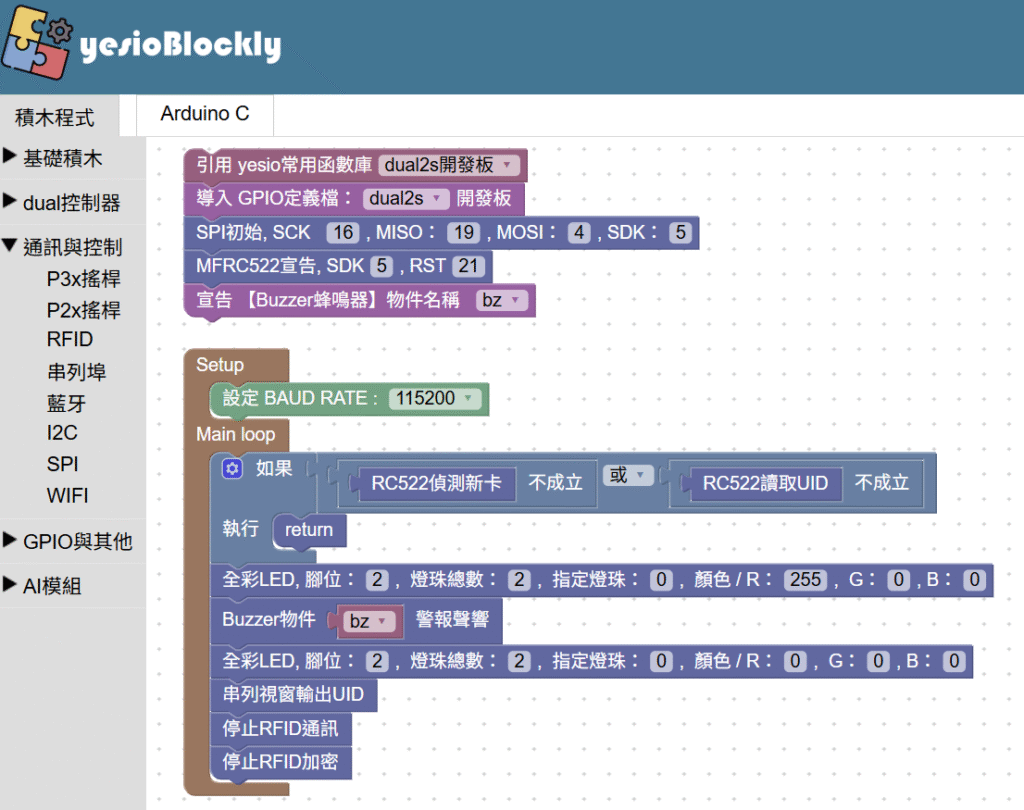Select the P2x搖桿 toolbox item
This screenshot has height=810, width=1024.
84,310
